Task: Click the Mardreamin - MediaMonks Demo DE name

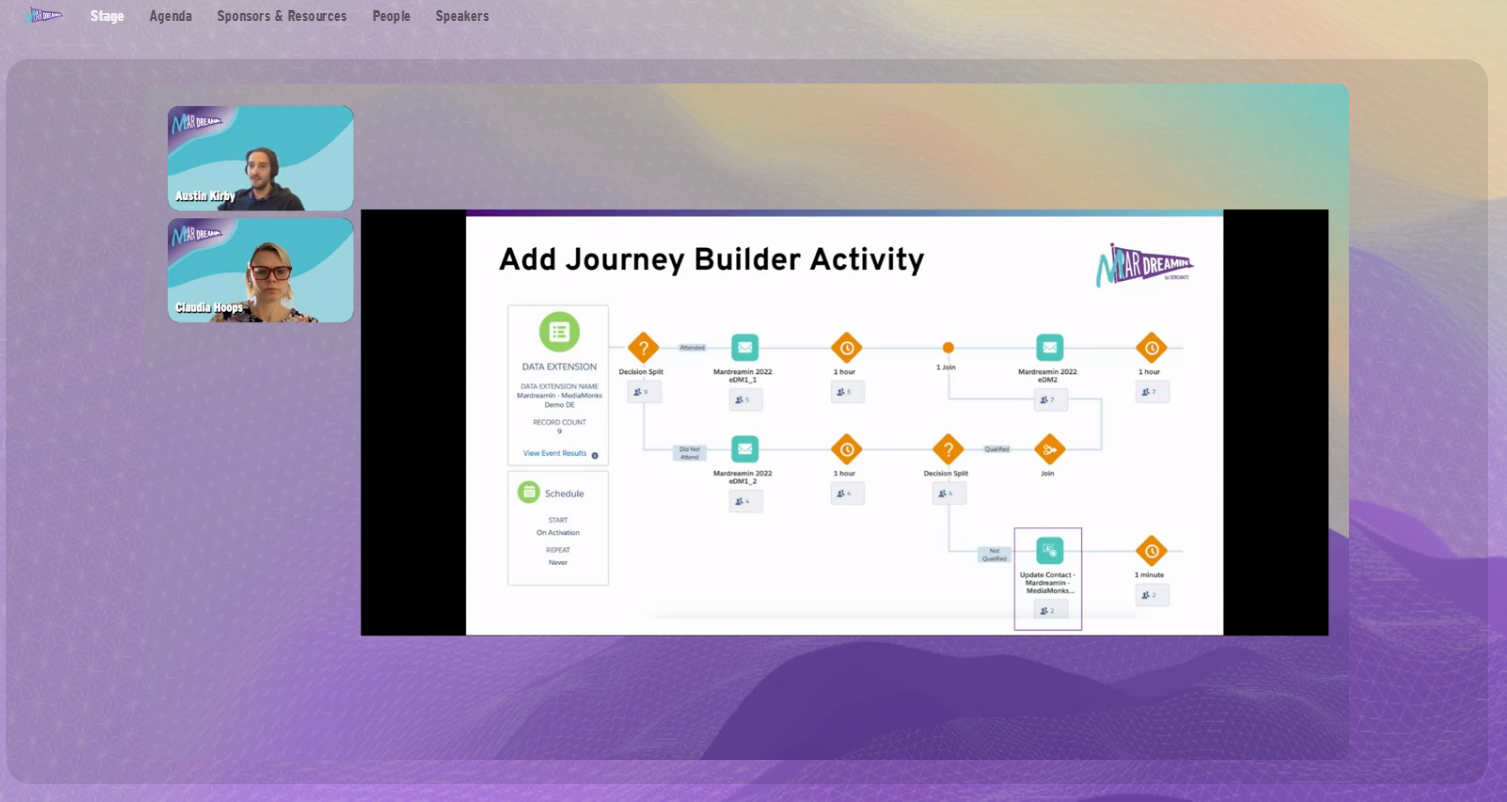Action: 559,400
